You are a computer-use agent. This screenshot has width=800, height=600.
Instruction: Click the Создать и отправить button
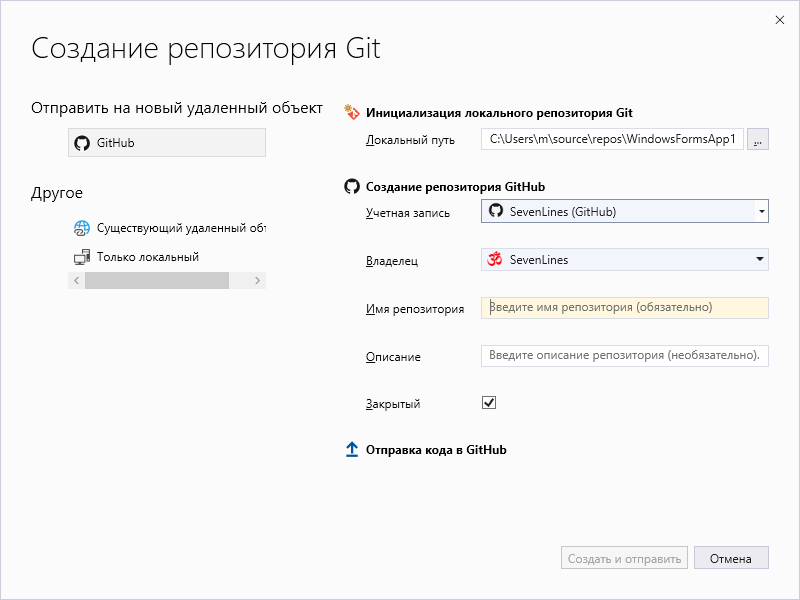coord(624,558)
